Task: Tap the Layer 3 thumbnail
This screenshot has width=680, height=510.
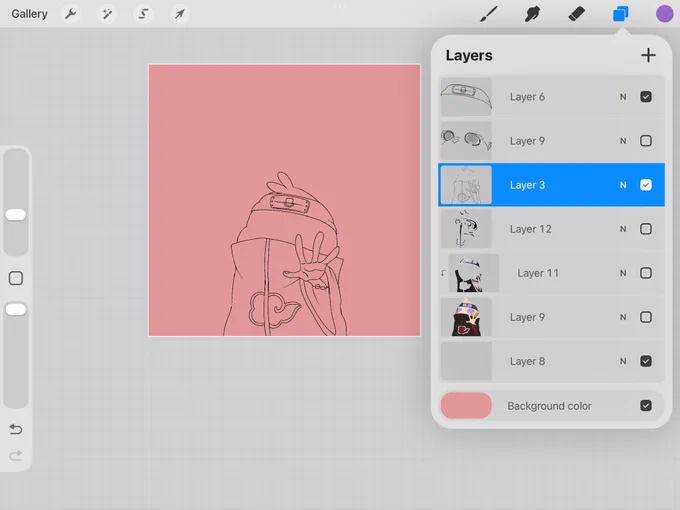Action: 466,185
